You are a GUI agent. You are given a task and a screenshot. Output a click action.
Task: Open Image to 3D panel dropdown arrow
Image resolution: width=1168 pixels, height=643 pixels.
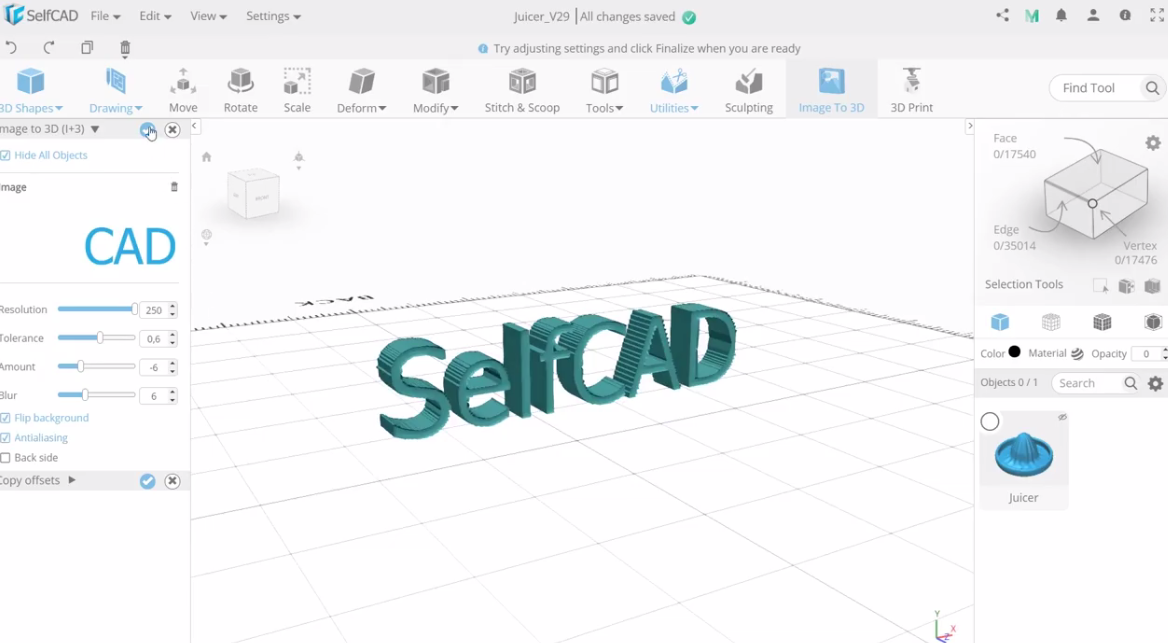coord(95,129)
